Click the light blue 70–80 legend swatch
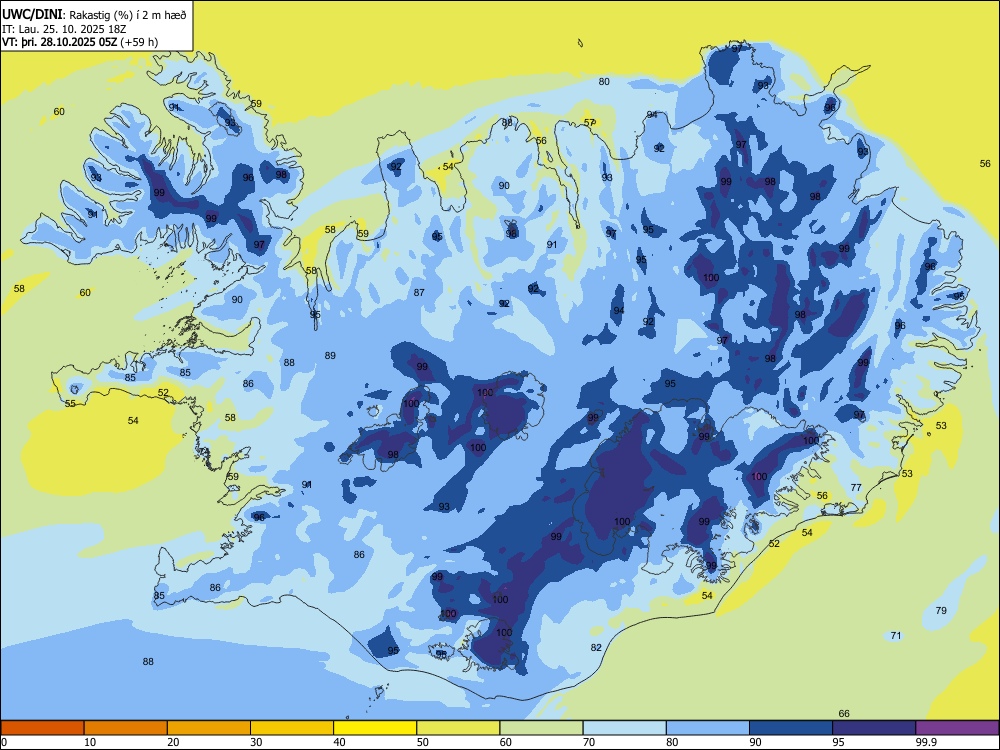 (624, 728)
